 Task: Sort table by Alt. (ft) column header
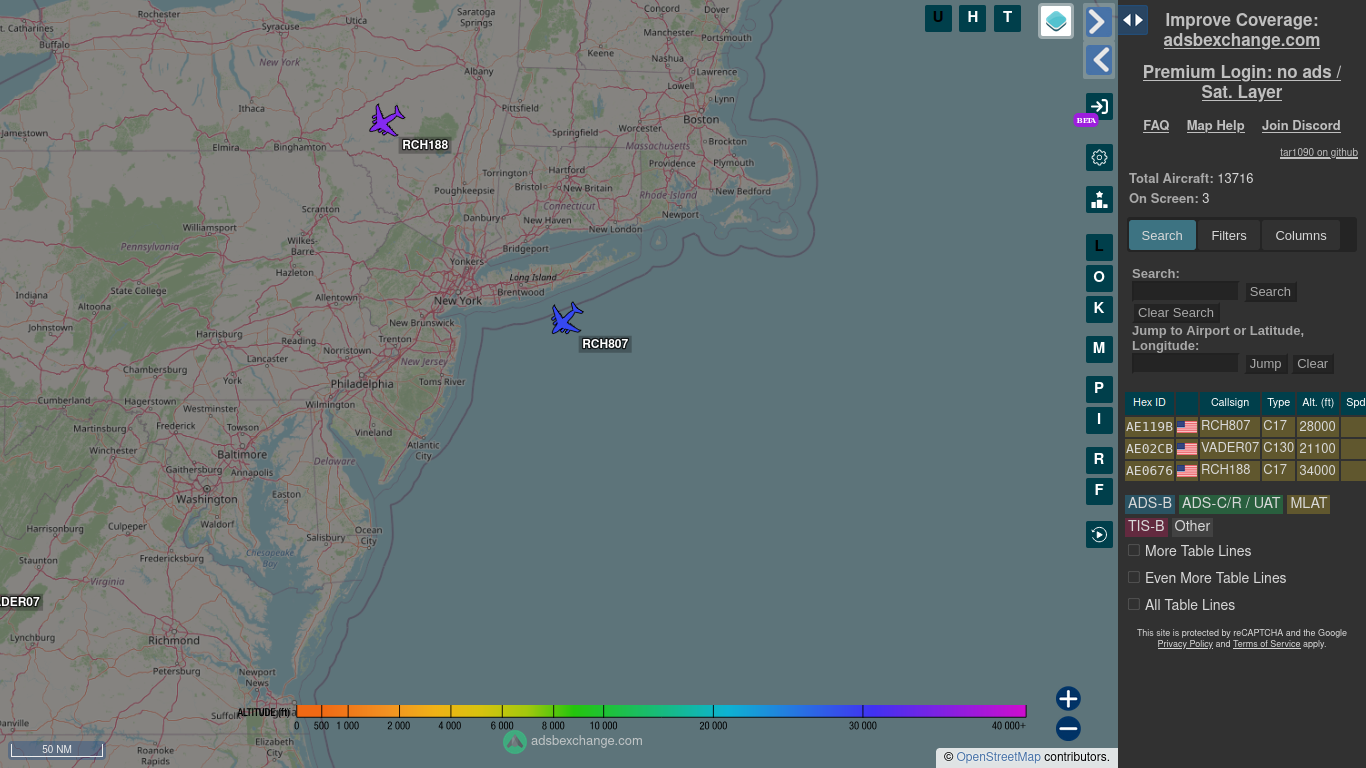click(1317, 403)
